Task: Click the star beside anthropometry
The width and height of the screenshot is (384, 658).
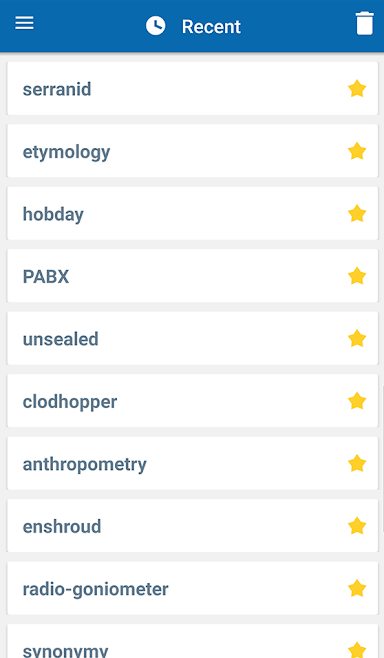Action: 357,464
